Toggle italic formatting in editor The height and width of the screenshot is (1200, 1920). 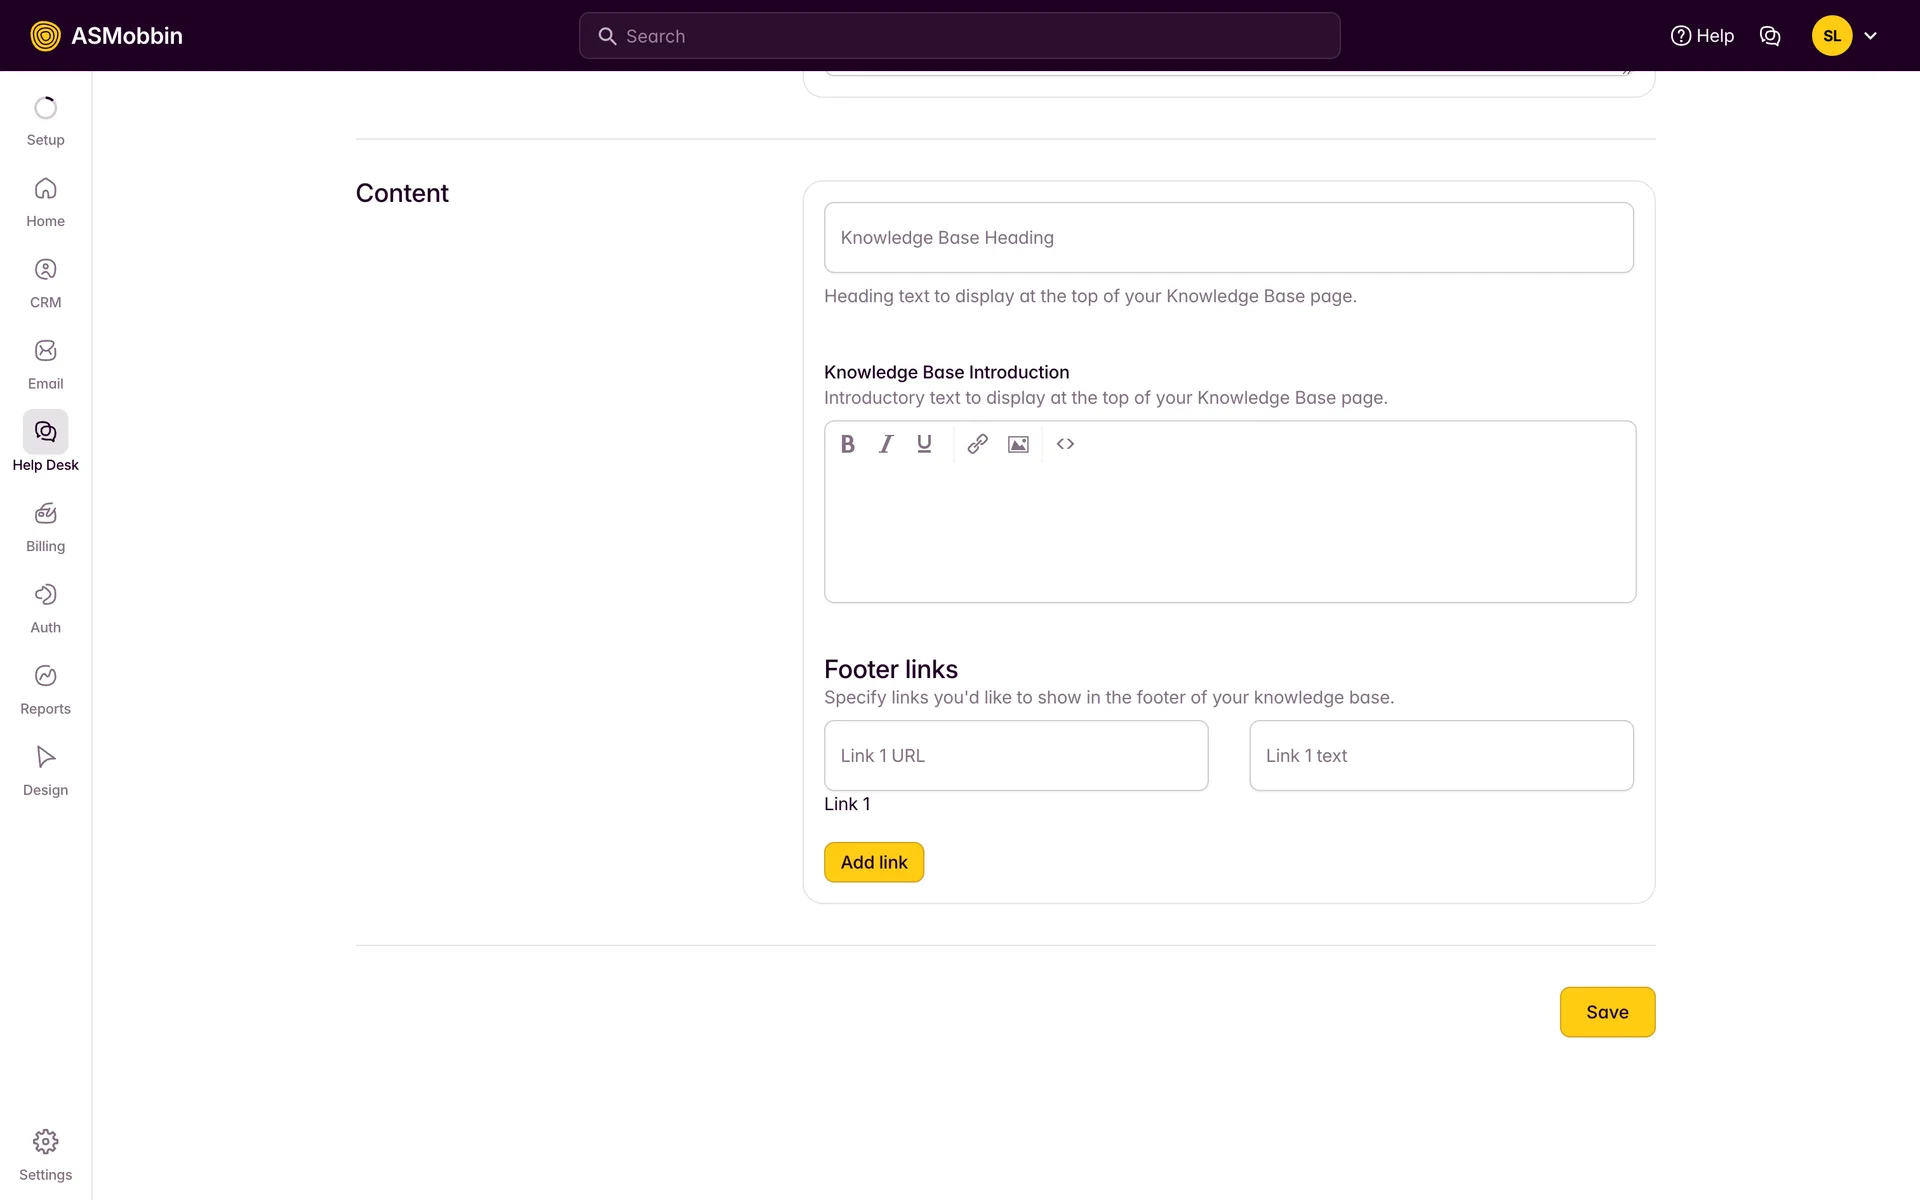click(886, 444)
